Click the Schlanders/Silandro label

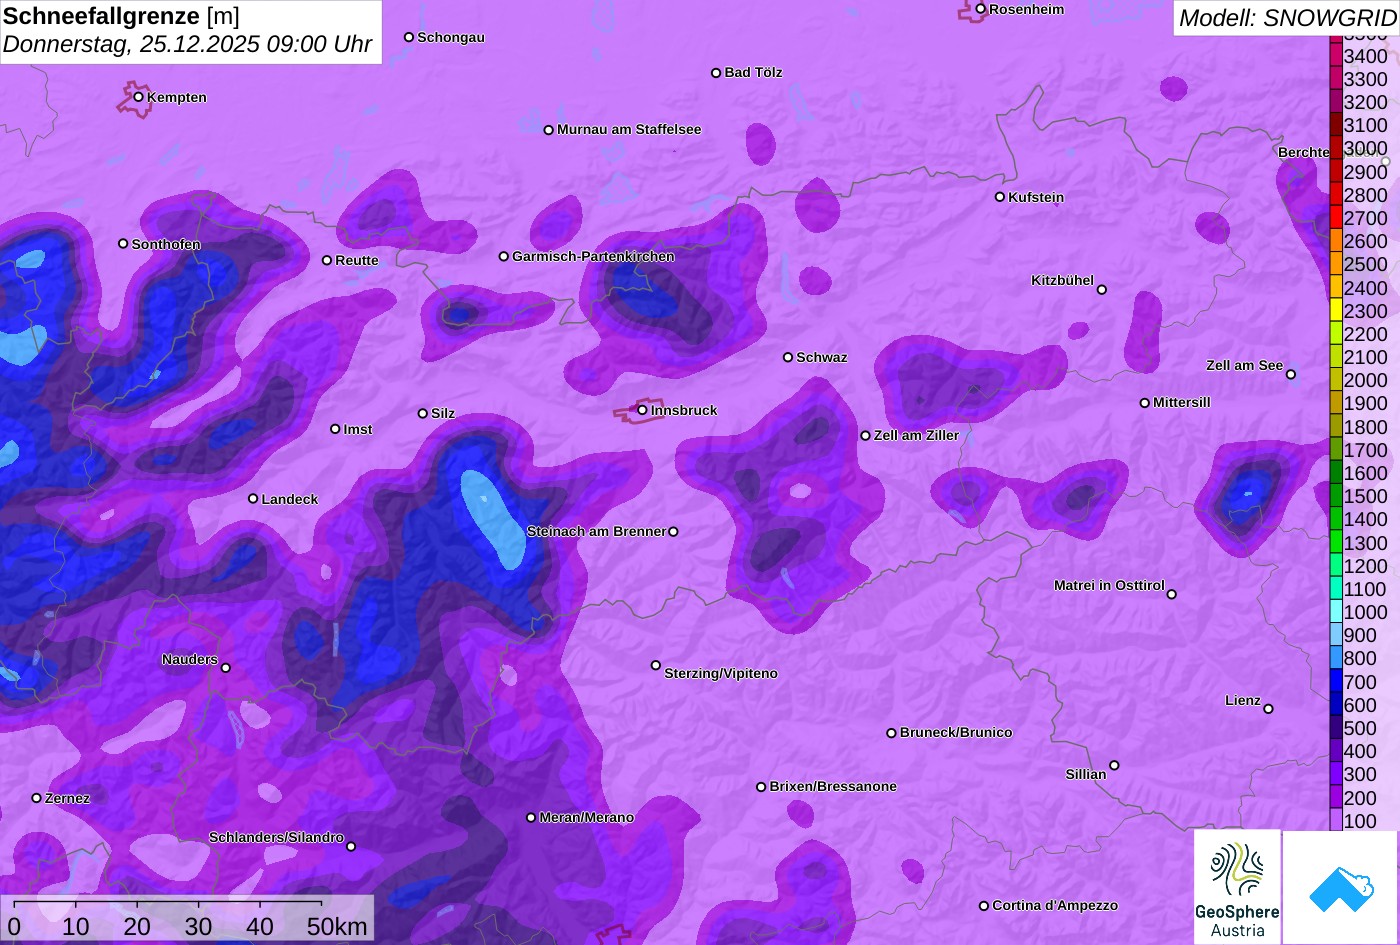276,837
